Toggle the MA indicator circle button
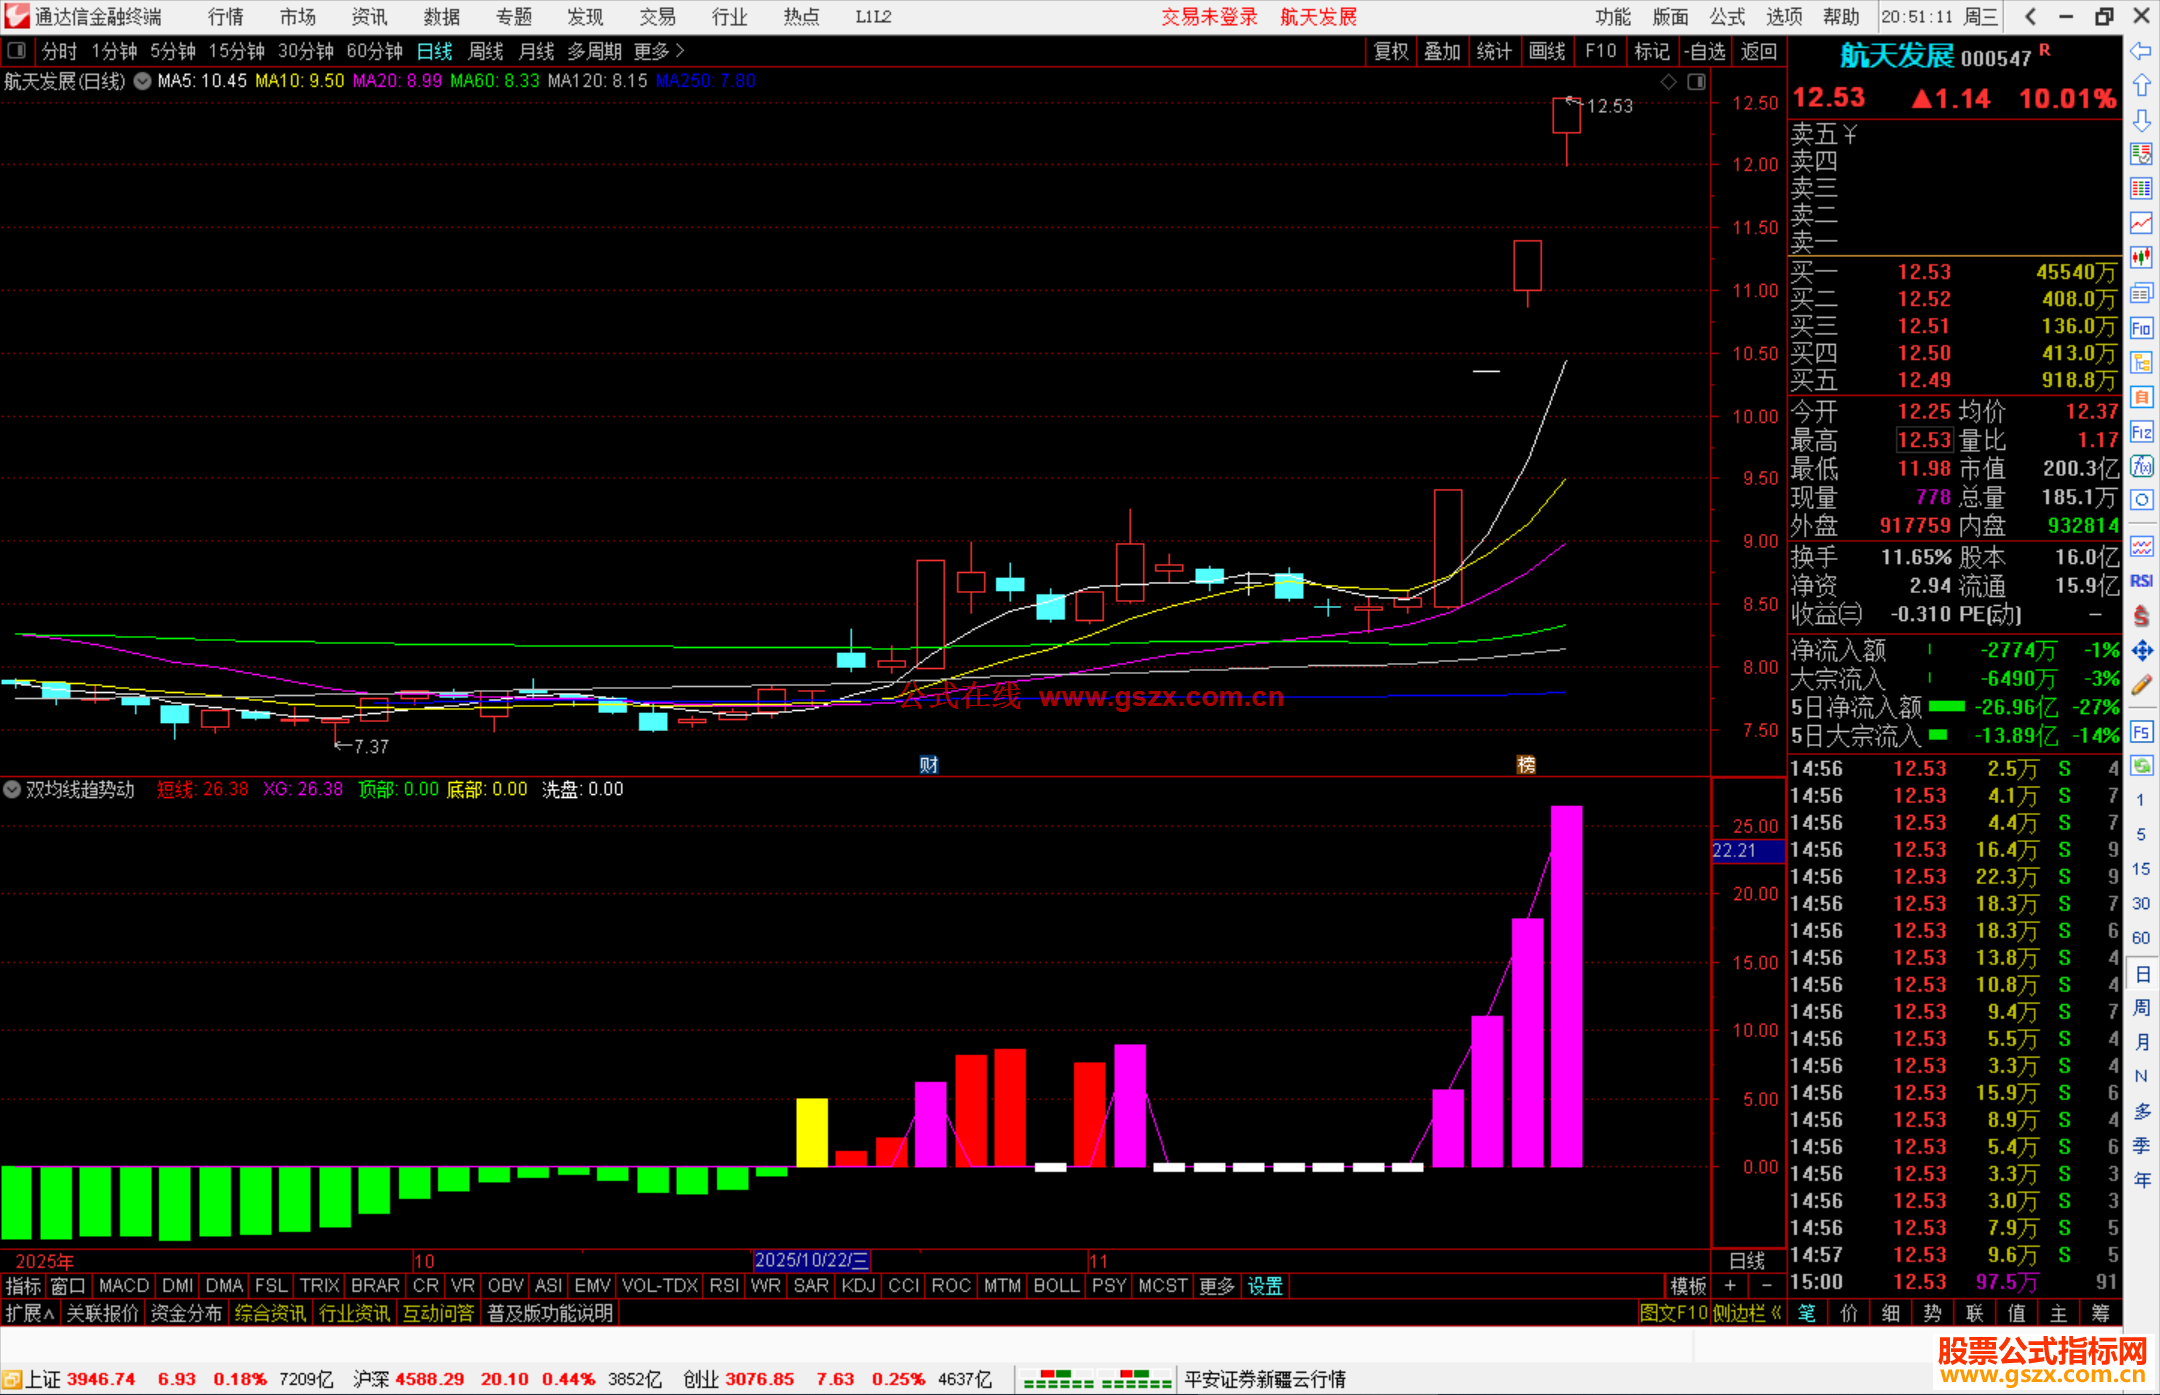This screenshot has height=1395, width=2160. coord(143,81)
